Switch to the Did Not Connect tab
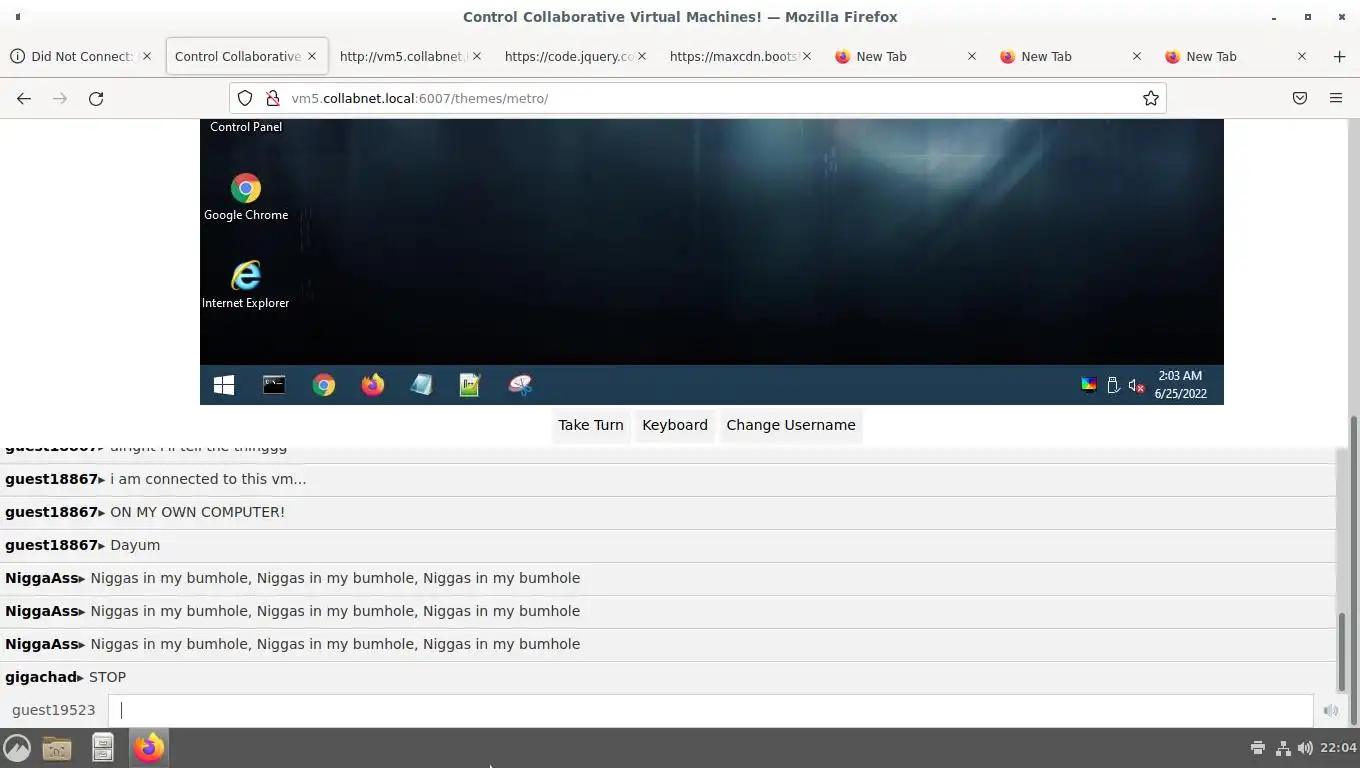 (80, 56)
